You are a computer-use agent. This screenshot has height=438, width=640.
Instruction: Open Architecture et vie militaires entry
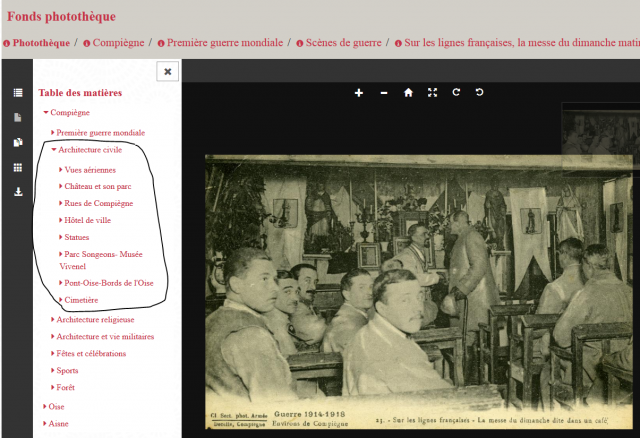105,337
